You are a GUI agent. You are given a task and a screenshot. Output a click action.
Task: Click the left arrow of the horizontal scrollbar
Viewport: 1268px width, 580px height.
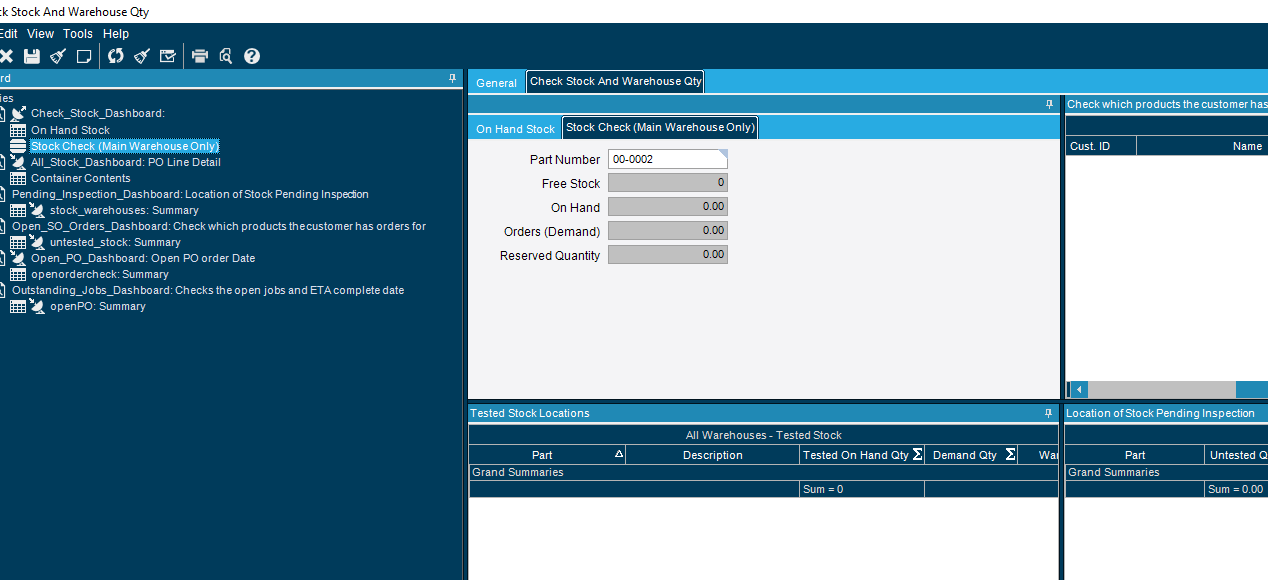click(x=1078, y=389)
